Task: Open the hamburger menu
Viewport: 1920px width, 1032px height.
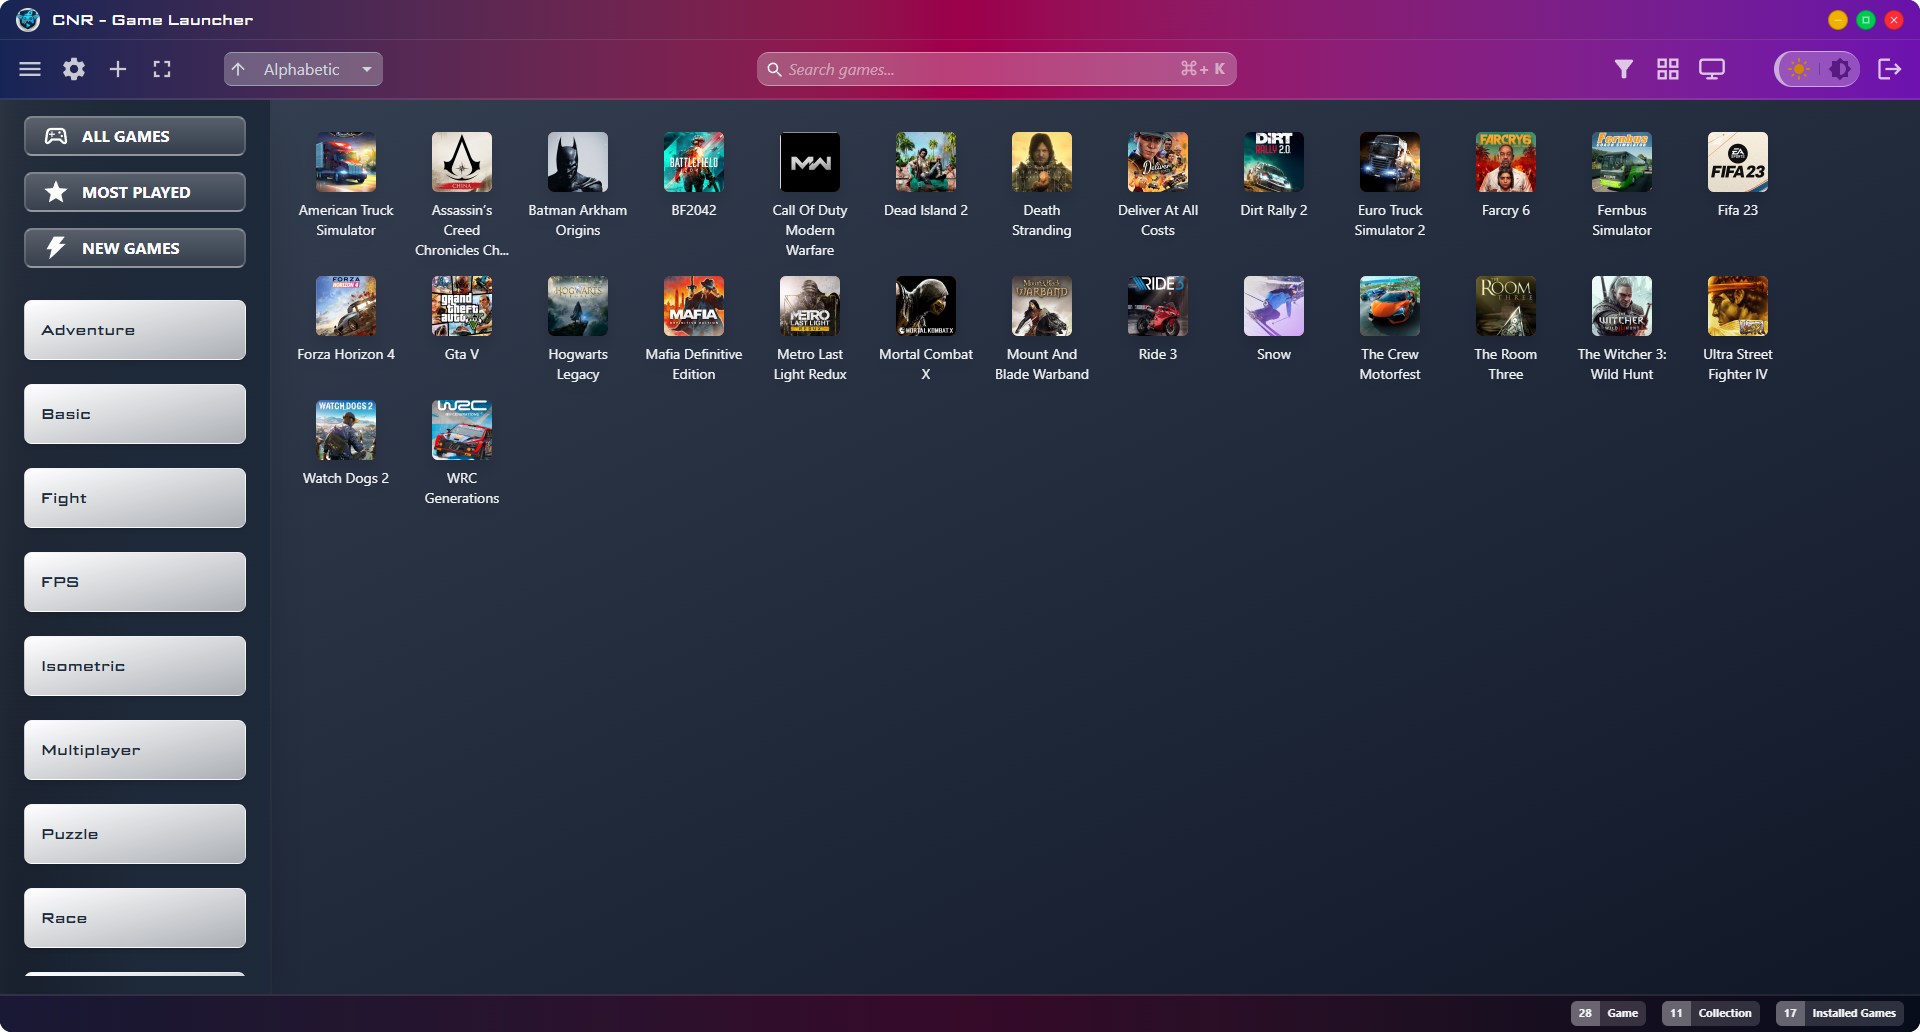Action: point(30,69)
